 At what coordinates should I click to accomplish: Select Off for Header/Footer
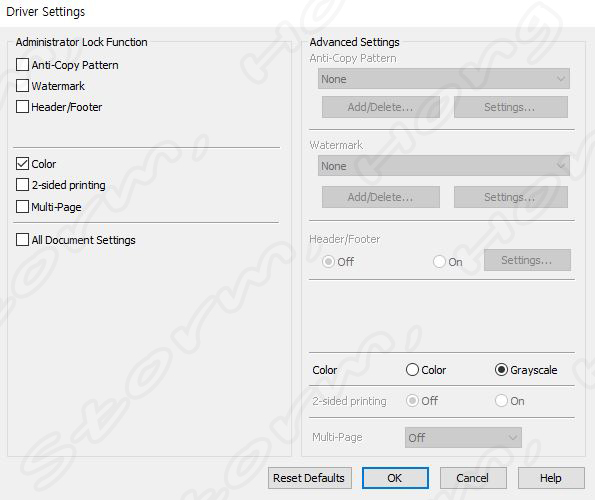click(328, 261)
